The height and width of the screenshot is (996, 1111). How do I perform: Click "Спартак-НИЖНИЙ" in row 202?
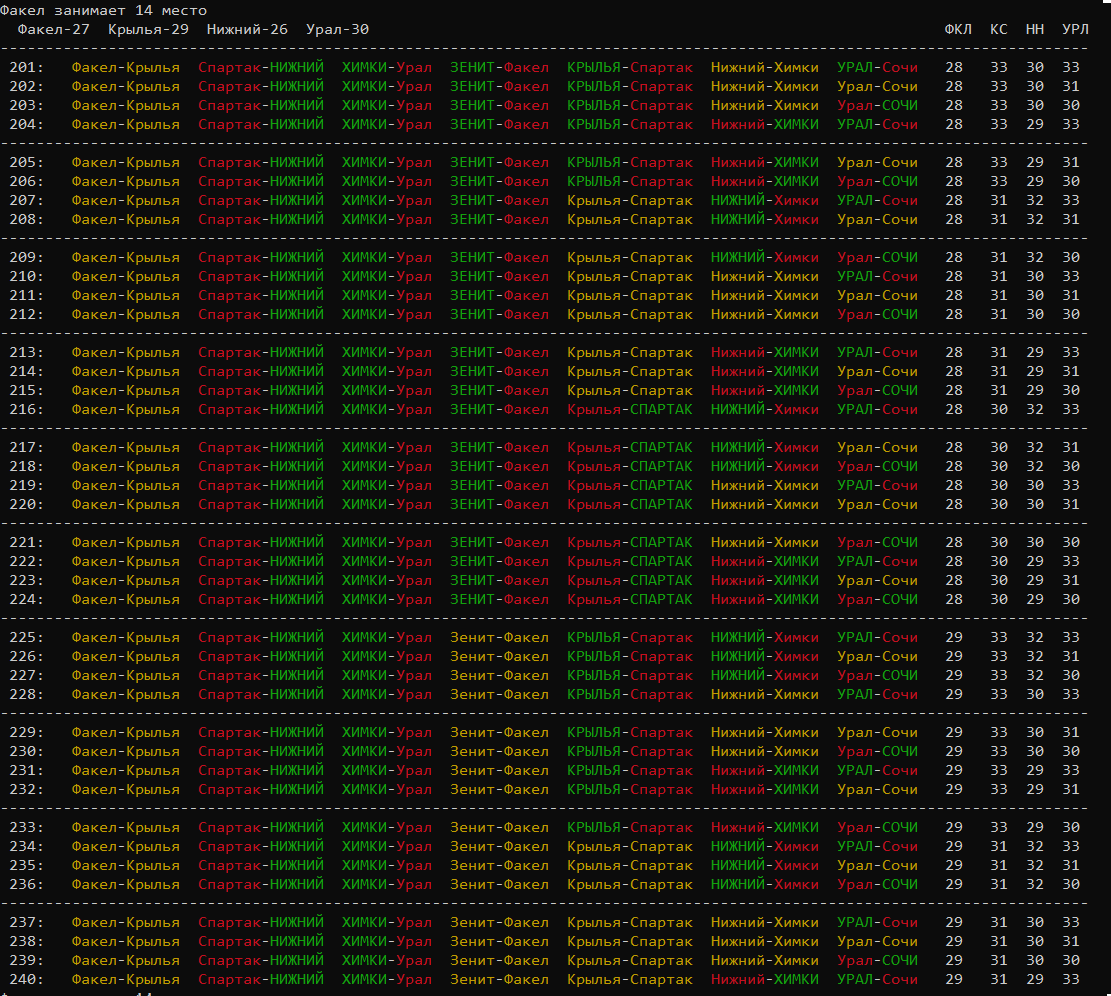click(261, 86)
